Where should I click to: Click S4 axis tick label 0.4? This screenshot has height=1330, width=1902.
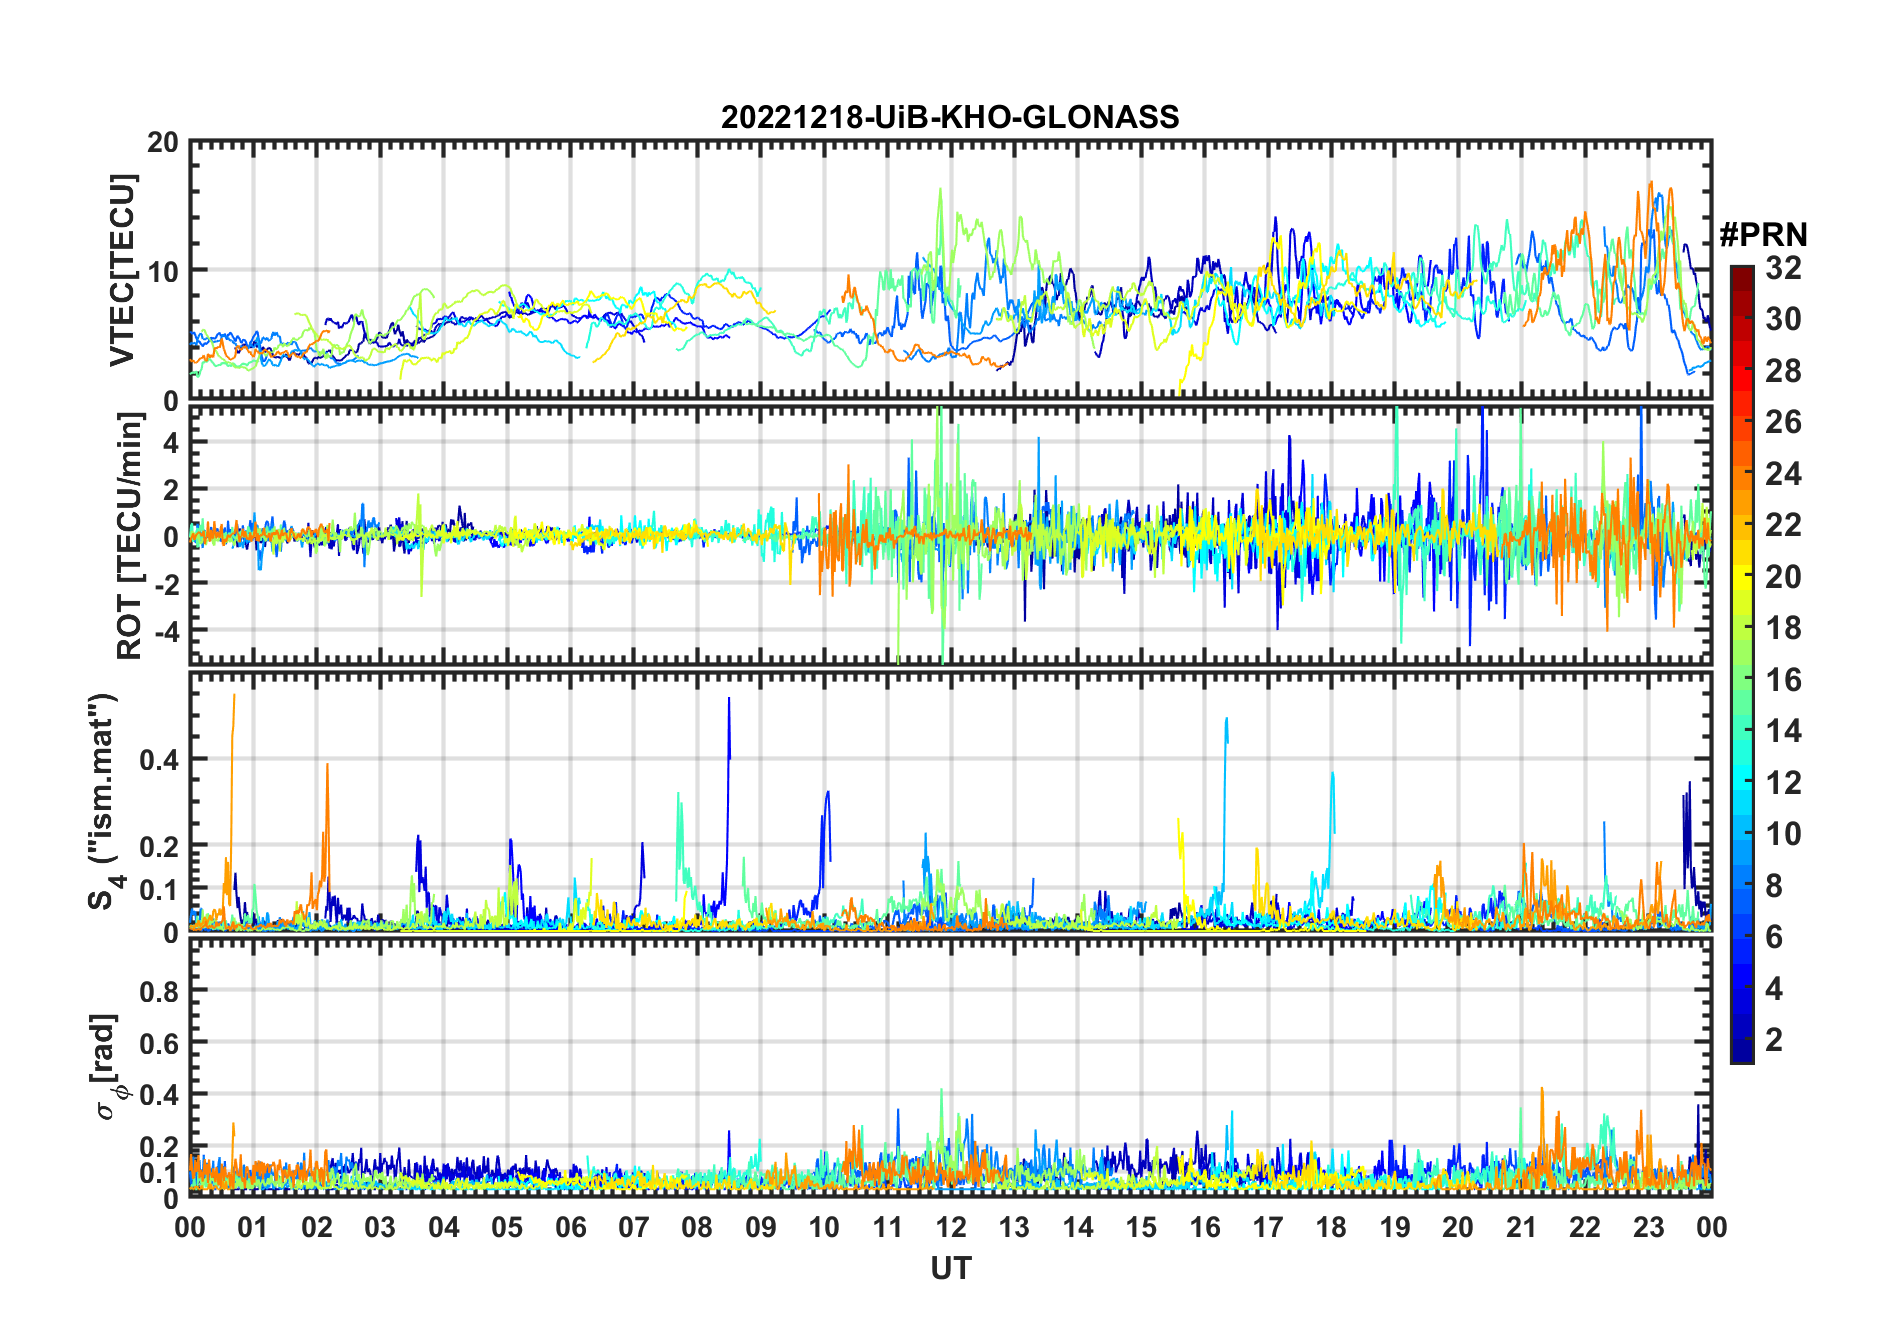pyautogui.click(x=159, y=760)
